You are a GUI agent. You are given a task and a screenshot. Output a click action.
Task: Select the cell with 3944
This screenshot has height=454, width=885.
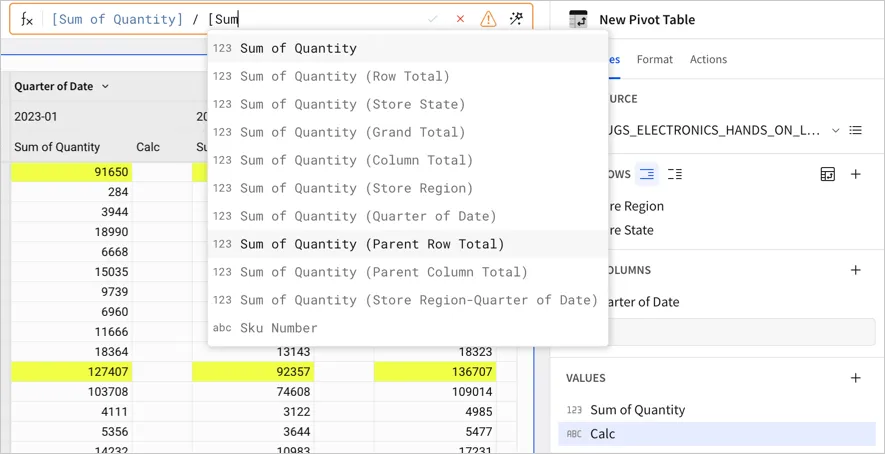tap(72, 212)
